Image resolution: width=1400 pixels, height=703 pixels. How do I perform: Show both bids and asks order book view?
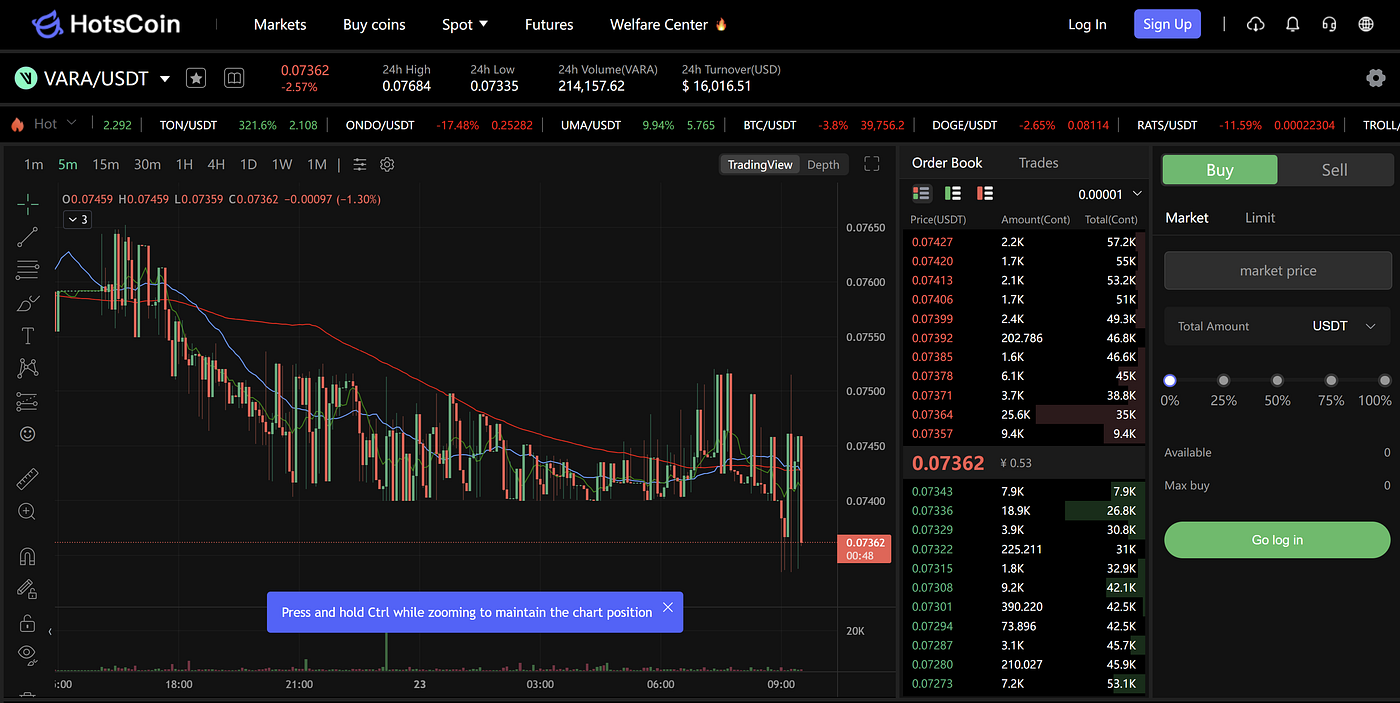coord(922,193)
